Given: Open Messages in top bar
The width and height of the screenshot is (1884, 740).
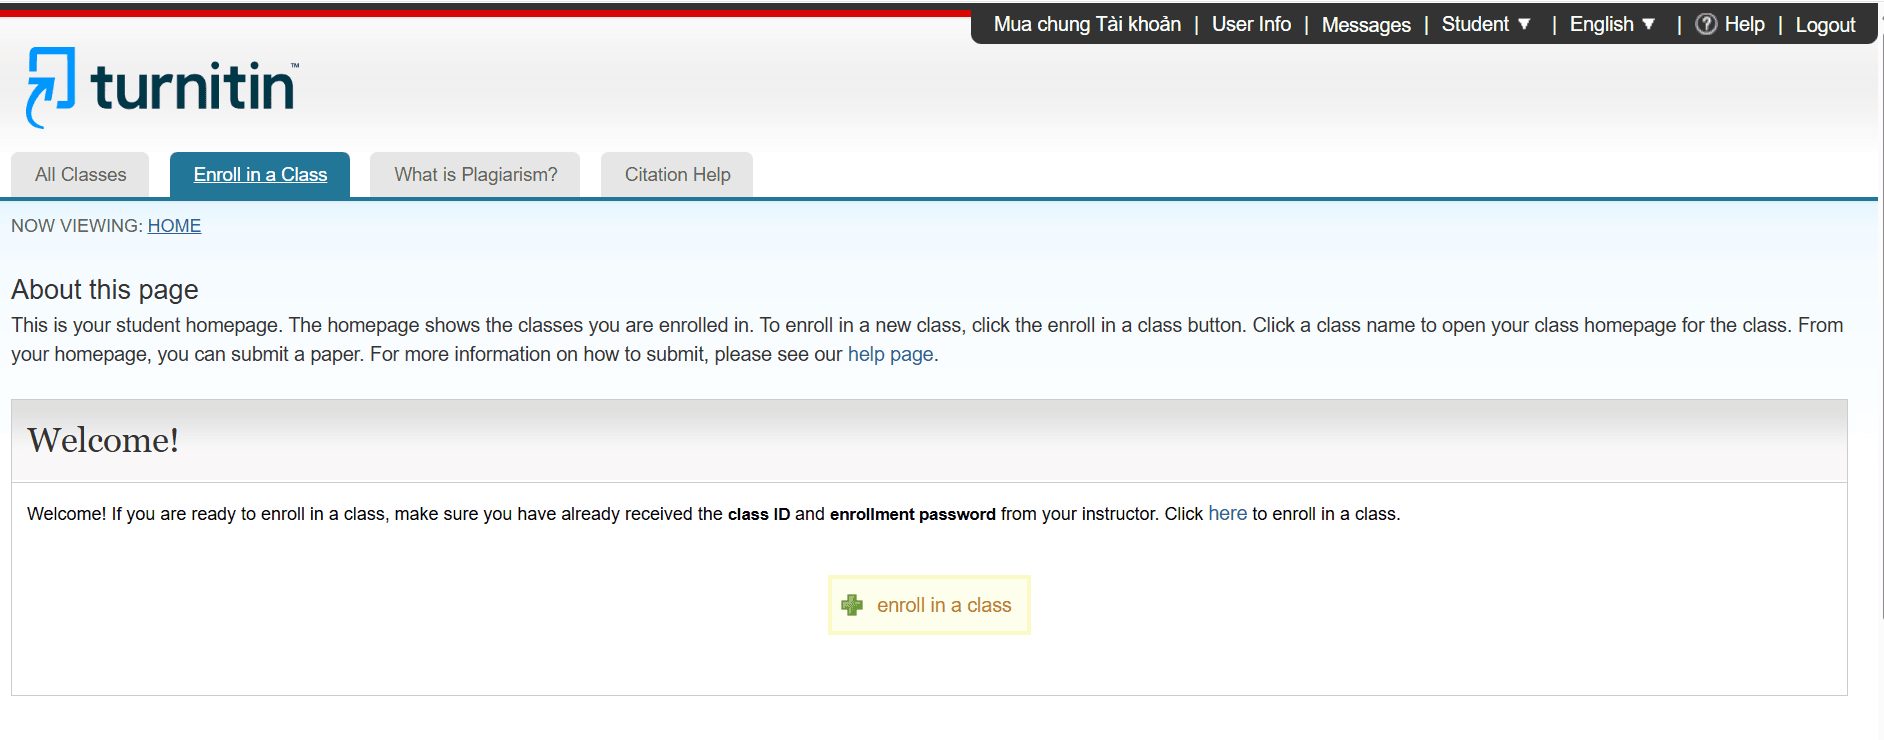Looking at the screenshot, I should coord(1366,25).
